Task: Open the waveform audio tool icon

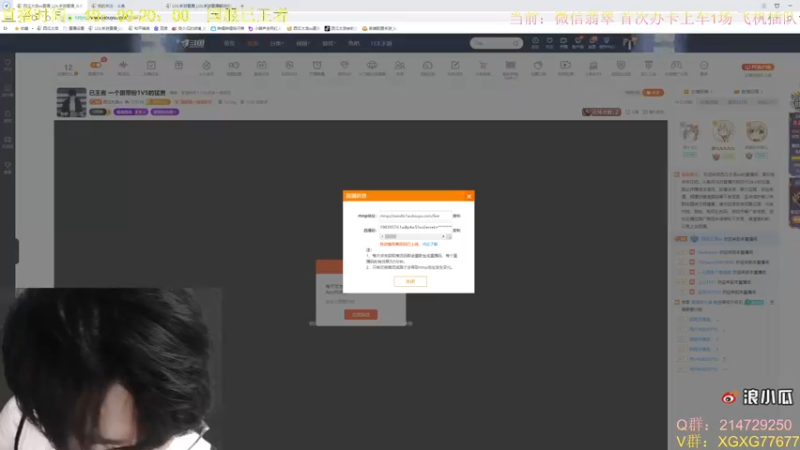Action: 123,65
